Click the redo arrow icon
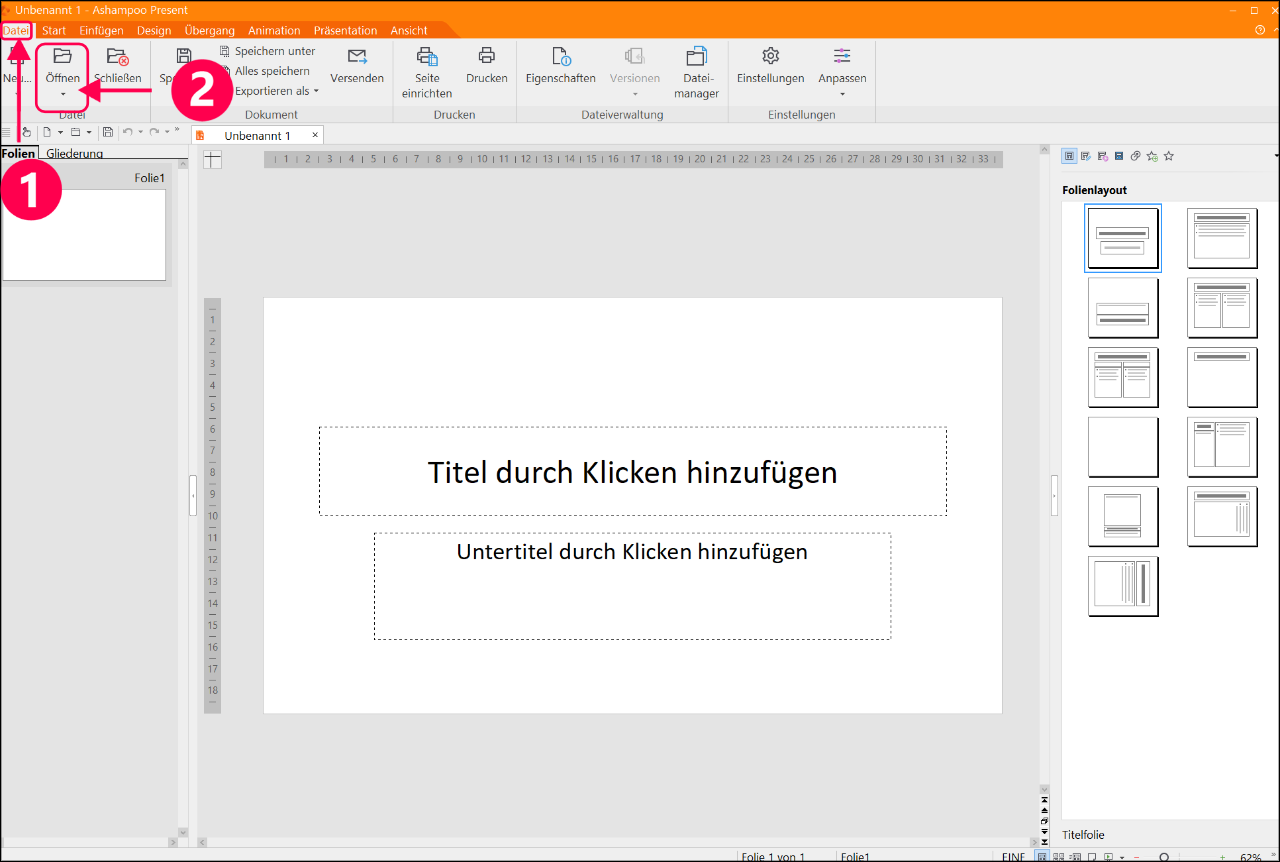Image resolution: width=1280 pixels, height=862 pixels. click(154, 131)
